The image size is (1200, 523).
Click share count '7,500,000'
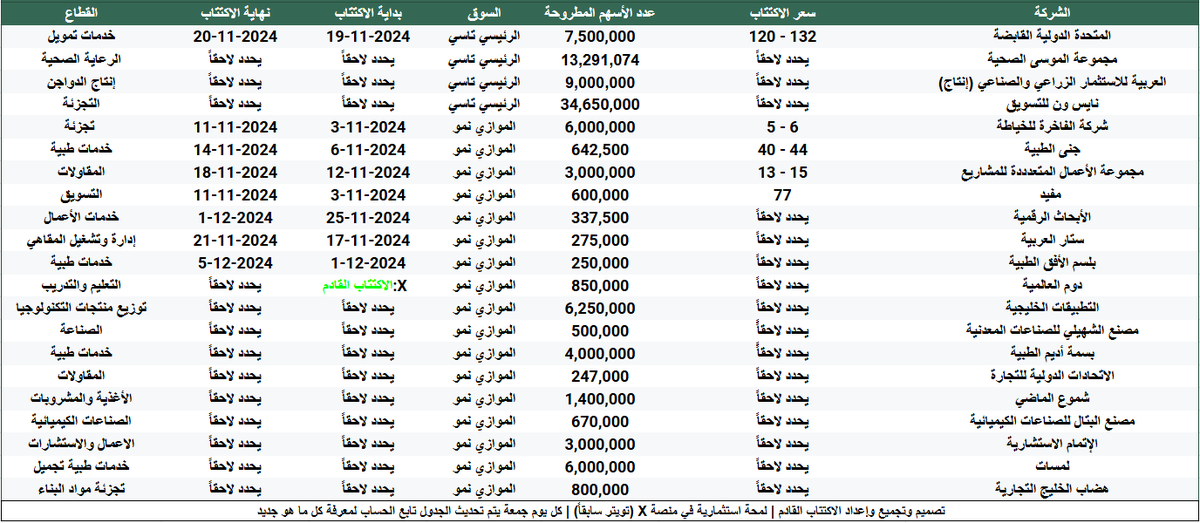(x=601, y=36)
